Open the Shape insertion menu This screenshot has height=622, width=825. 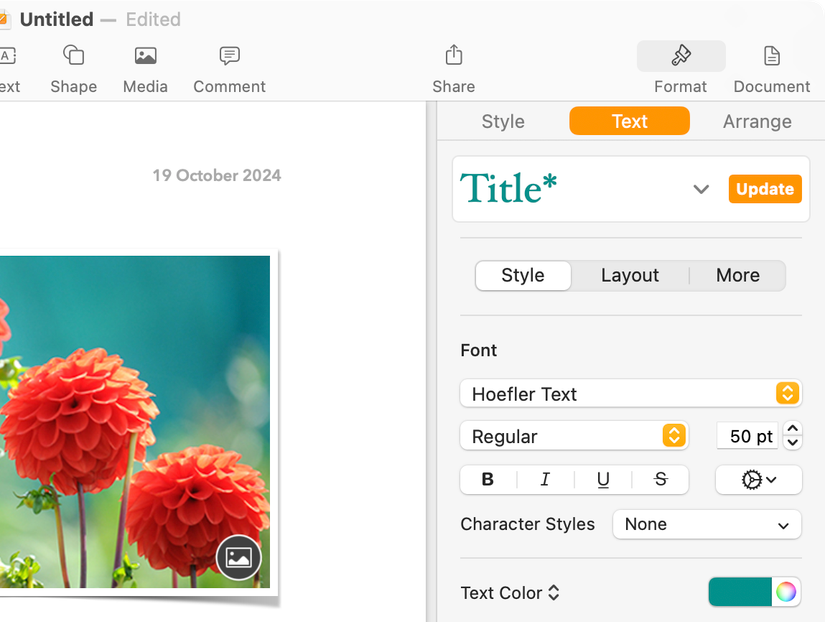coord(73,57)
